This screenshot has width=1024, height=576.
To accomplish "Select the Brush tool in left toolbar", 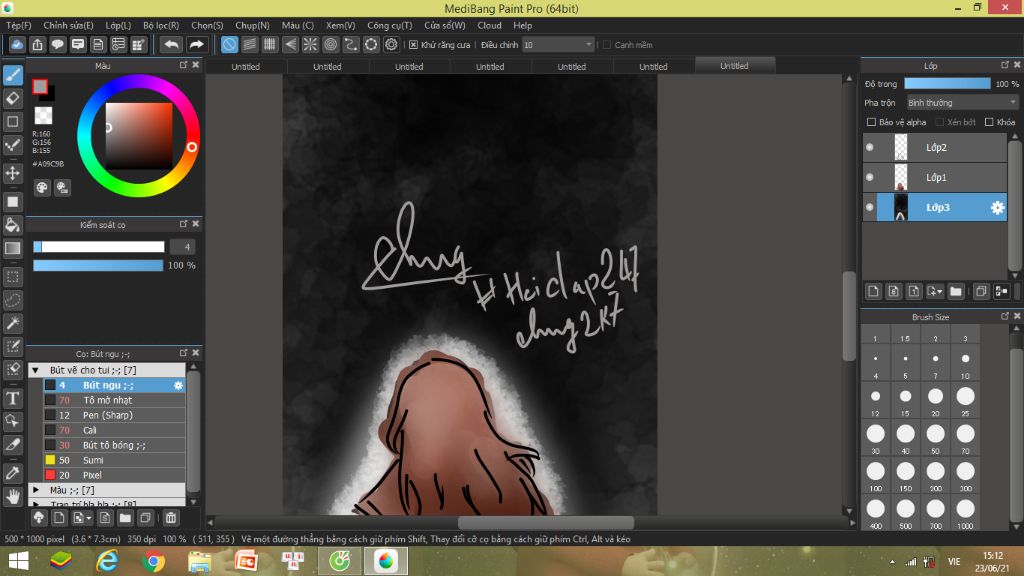I will [13, 75].
